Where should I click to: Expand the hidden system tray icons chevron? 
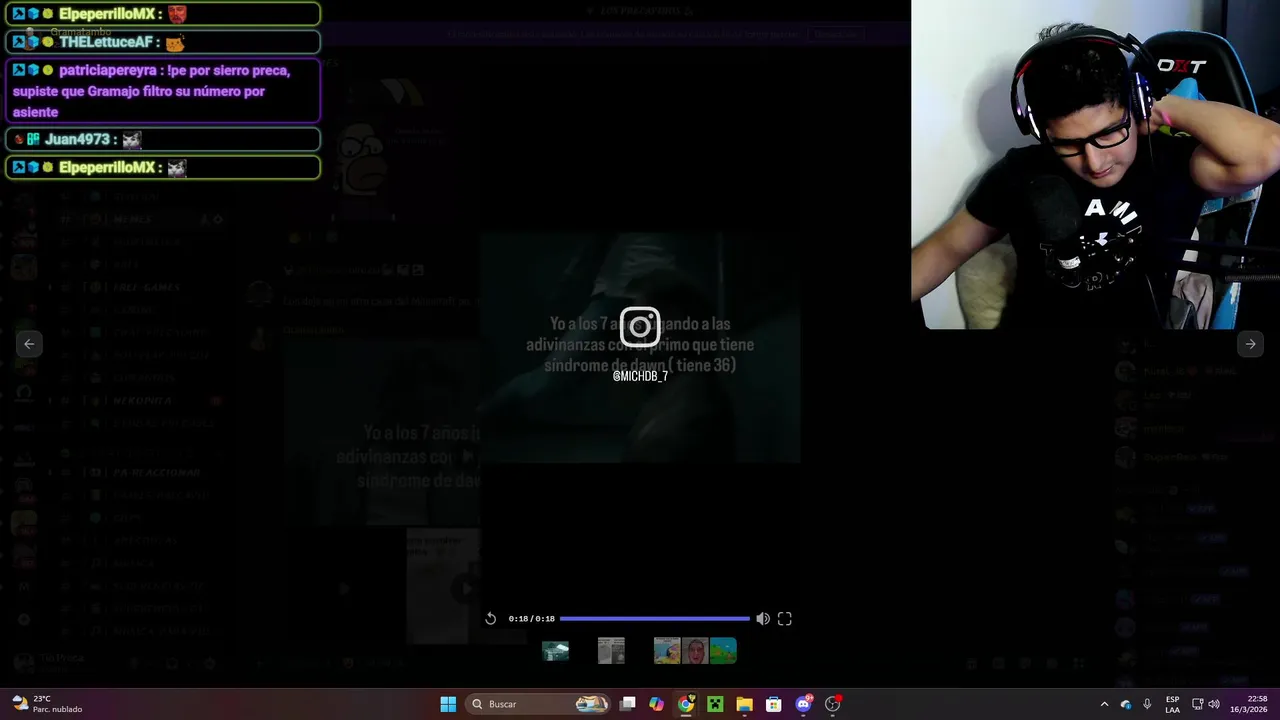pyautogui.click(x=1104, y=704)
